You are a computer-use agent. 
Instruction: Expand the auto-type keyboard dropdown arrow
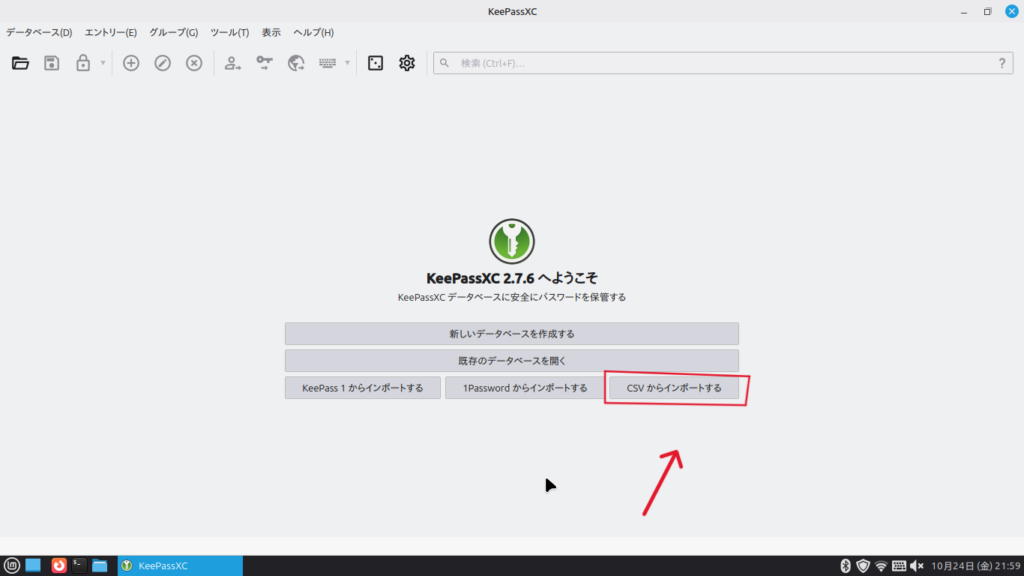click(x=347, y=63)
